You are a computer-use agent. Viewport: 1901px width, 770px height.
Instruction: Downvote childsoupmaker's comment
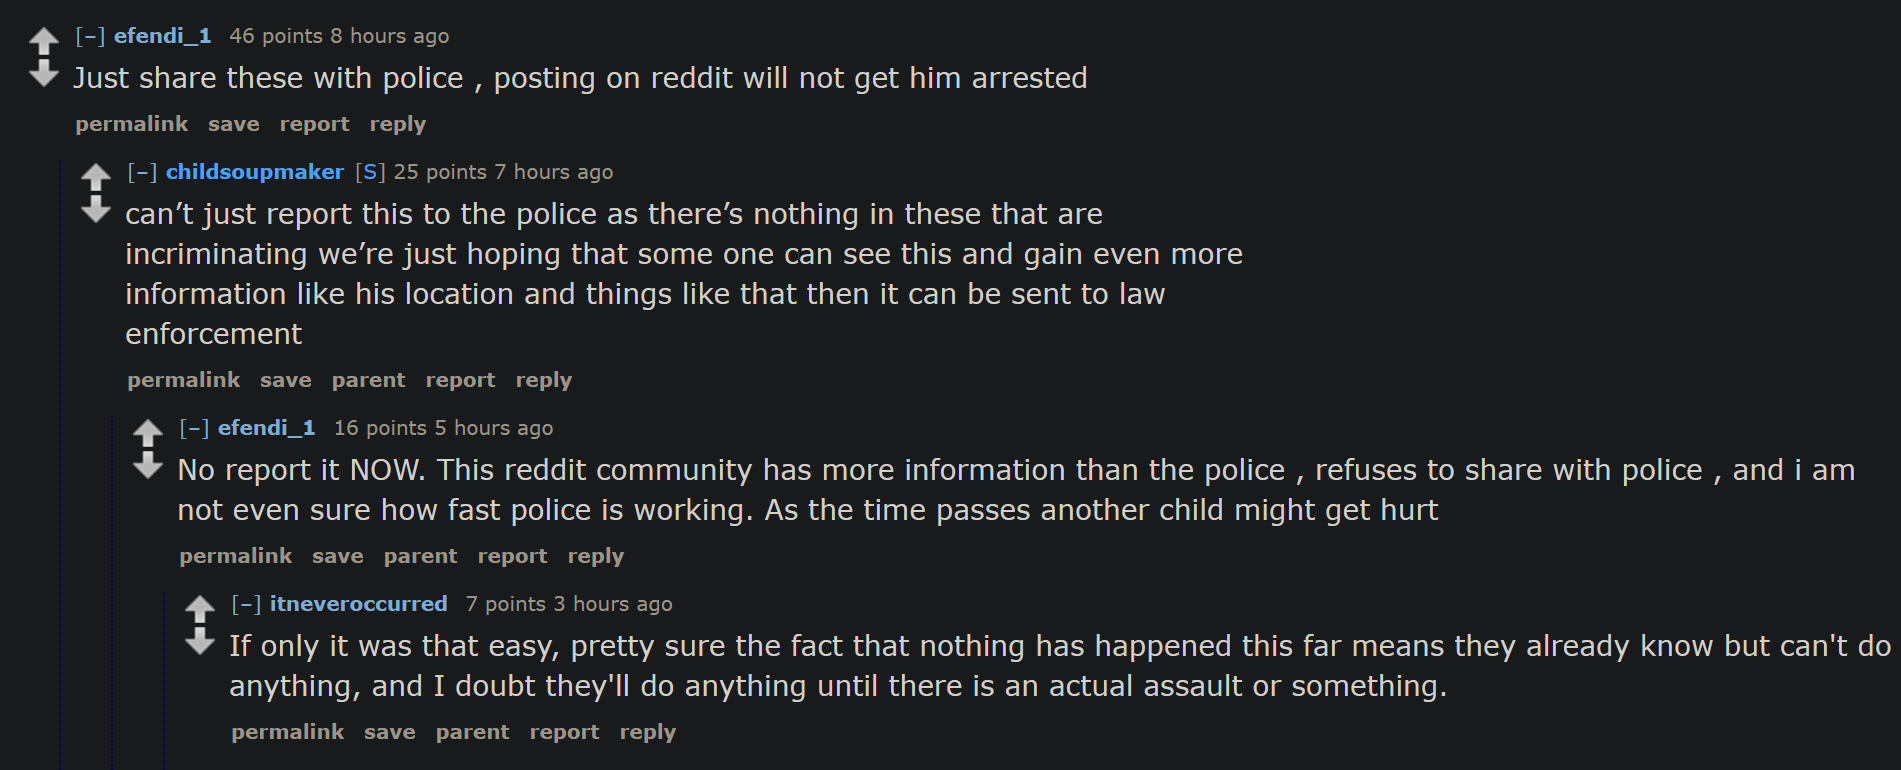96,209
